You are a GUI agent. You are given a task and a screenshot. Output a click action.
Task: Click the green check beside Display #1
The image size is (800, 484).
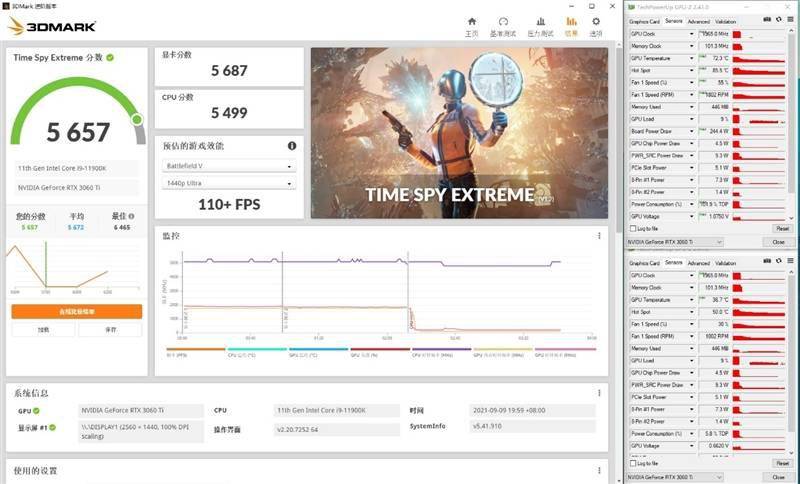click(x=53, y=427)
